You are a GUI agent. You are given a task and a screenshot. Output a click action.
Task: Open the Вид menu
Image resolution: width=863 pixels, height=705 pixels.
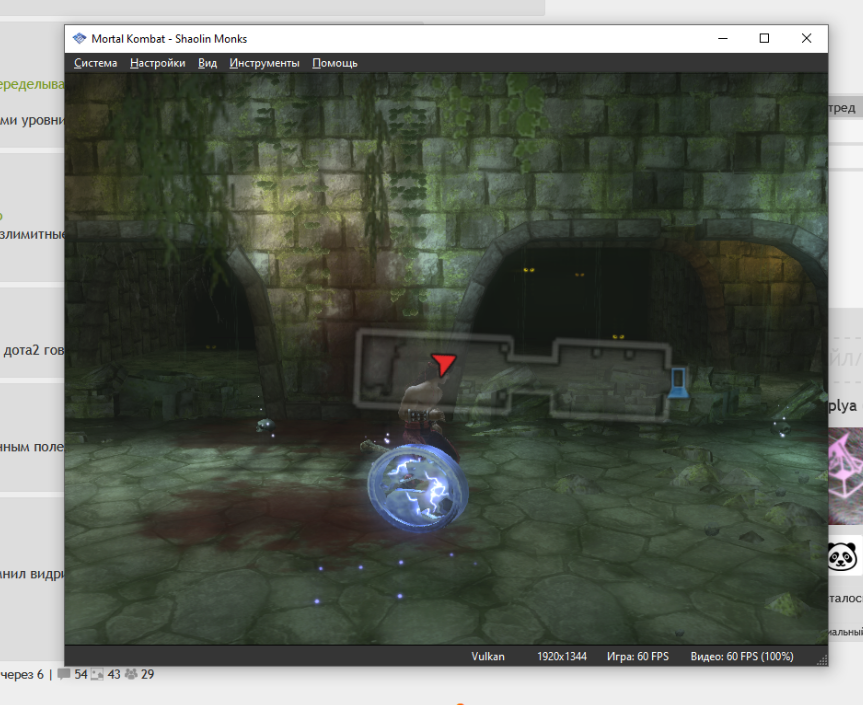207,63
